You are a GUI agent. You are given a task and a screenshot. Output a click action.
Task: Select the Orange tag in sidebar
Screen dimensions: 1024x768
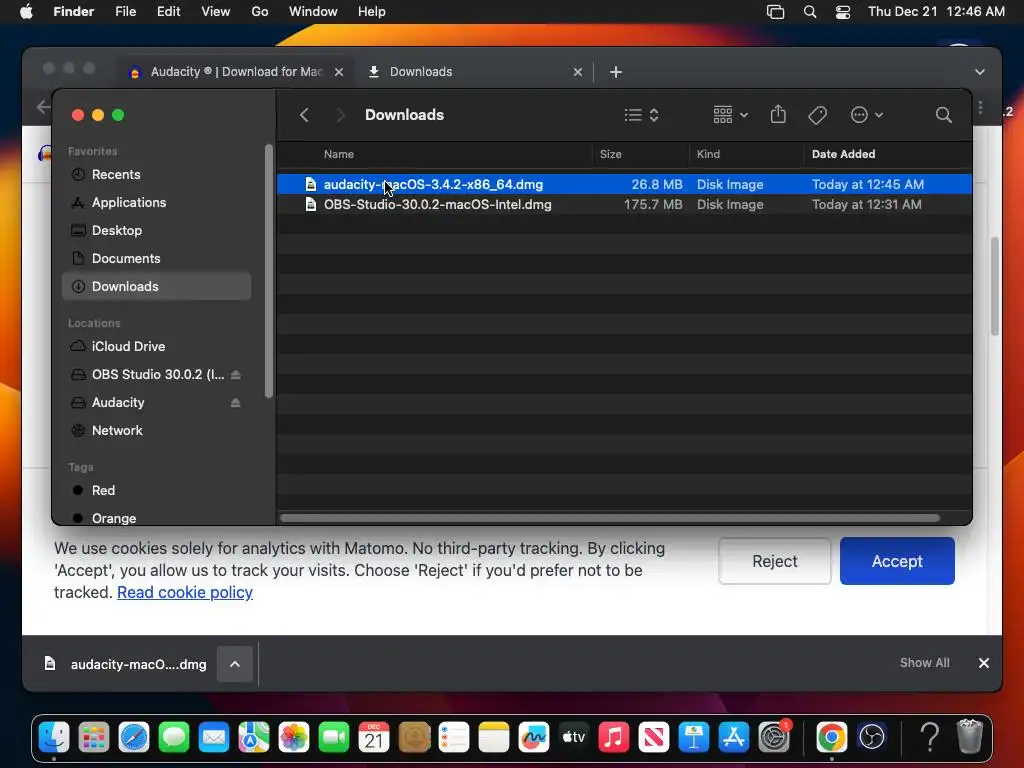157,518
